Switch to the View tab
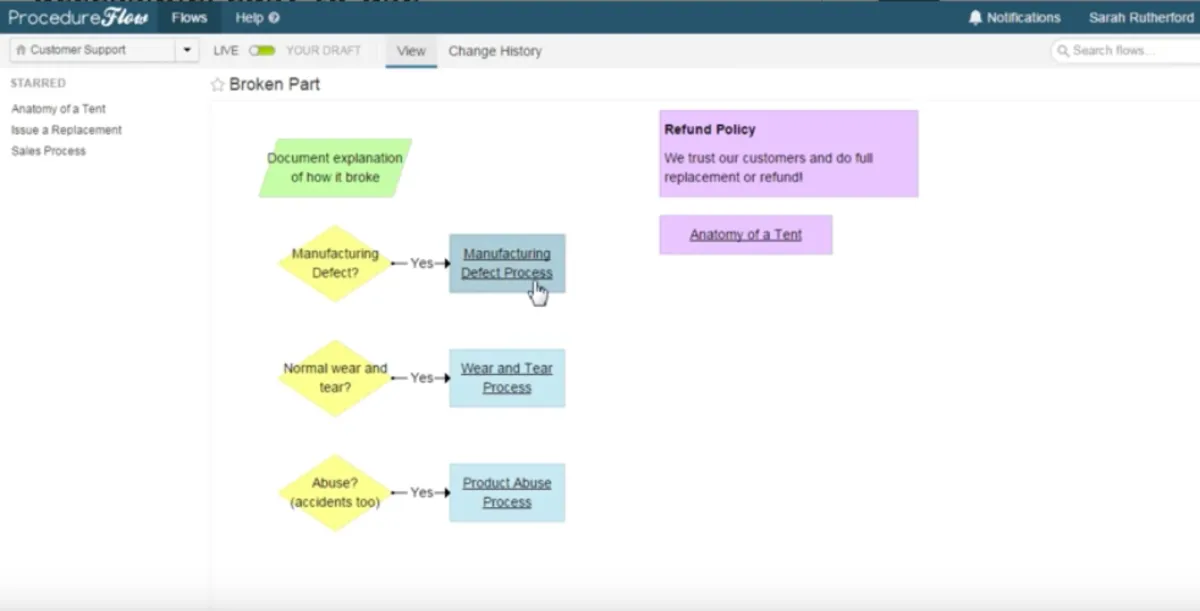The width and height of the screenshot is (1200, 611). [x=411, y=51]
